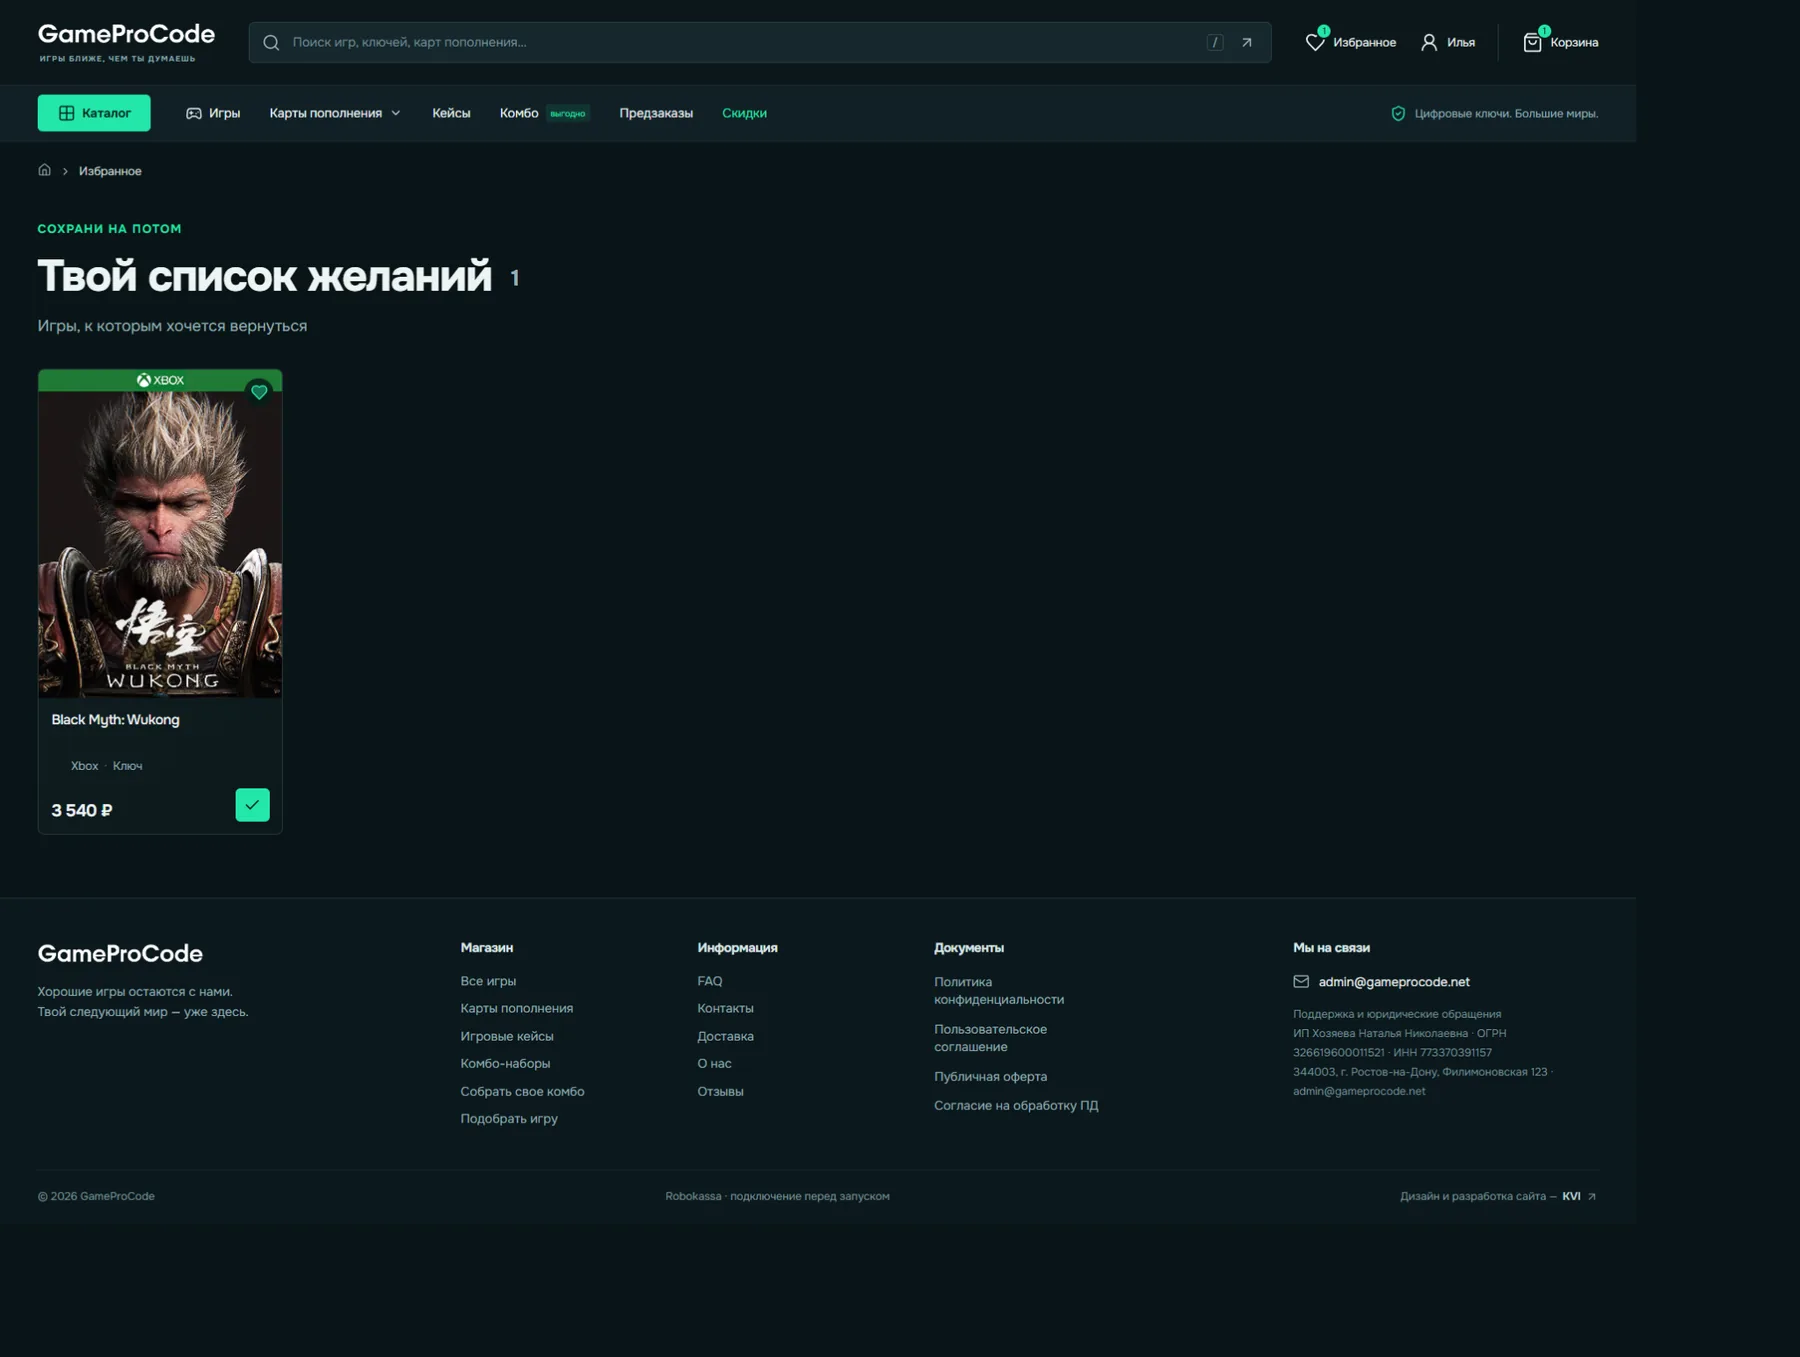The width and height of the screenshot is (1800, 1357).
Task: Open footer link Доставка
Action: point(725,1036)
